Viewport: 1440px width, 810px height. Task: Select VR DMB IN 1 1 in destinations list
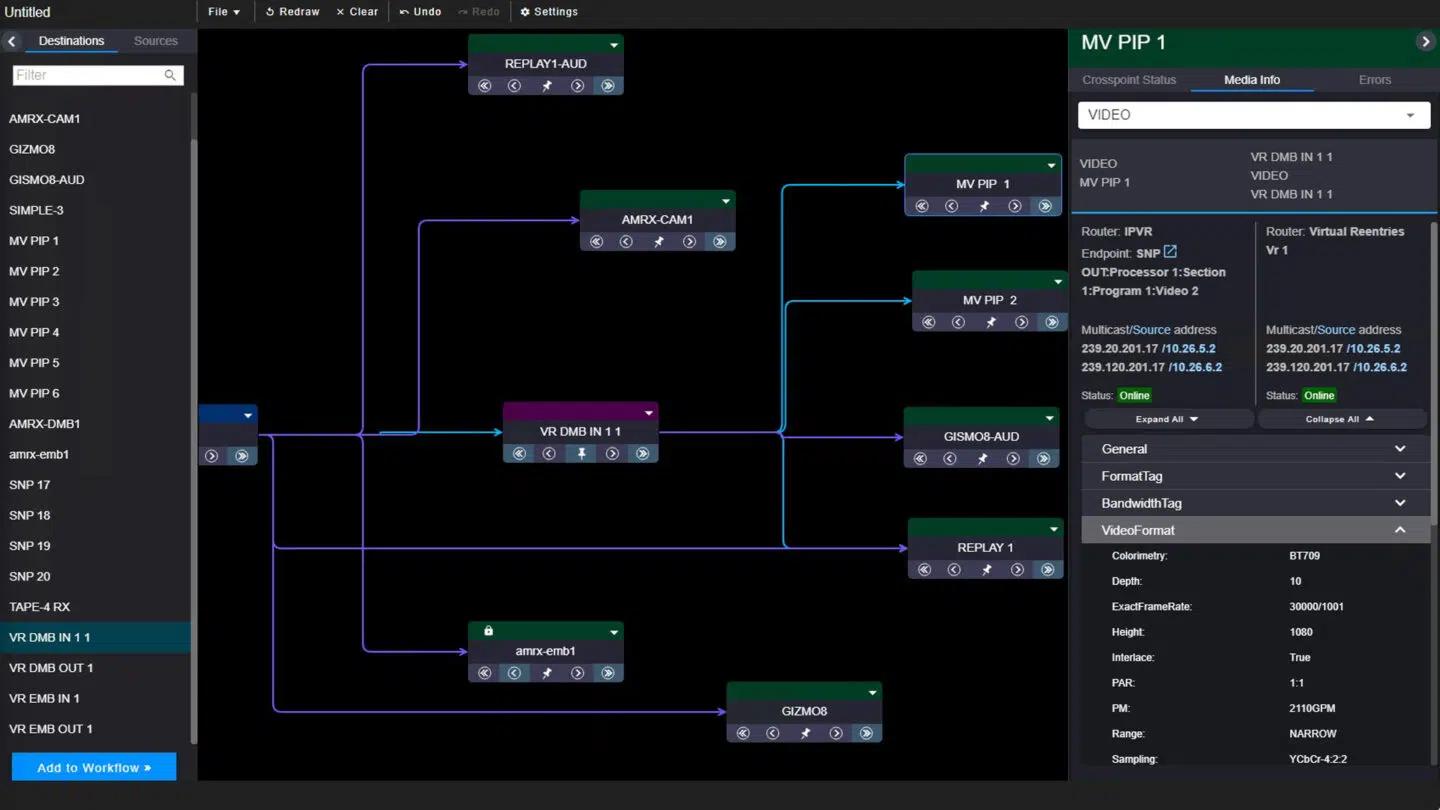[x=95, y=637]
